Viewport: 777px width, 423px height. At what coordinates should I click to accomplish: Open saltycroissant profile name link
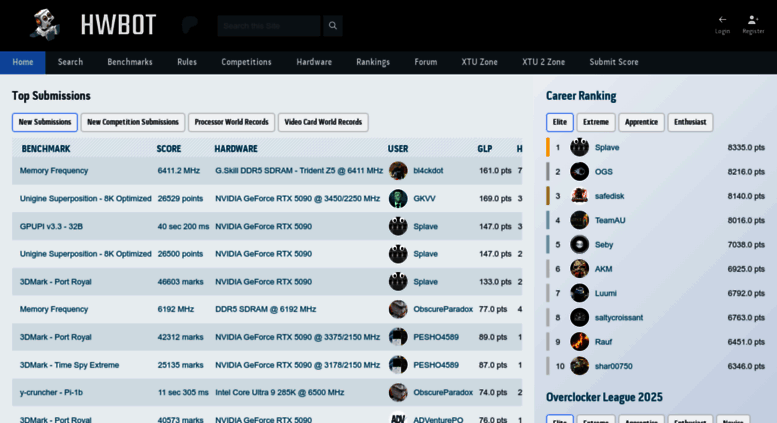point(618,317)
